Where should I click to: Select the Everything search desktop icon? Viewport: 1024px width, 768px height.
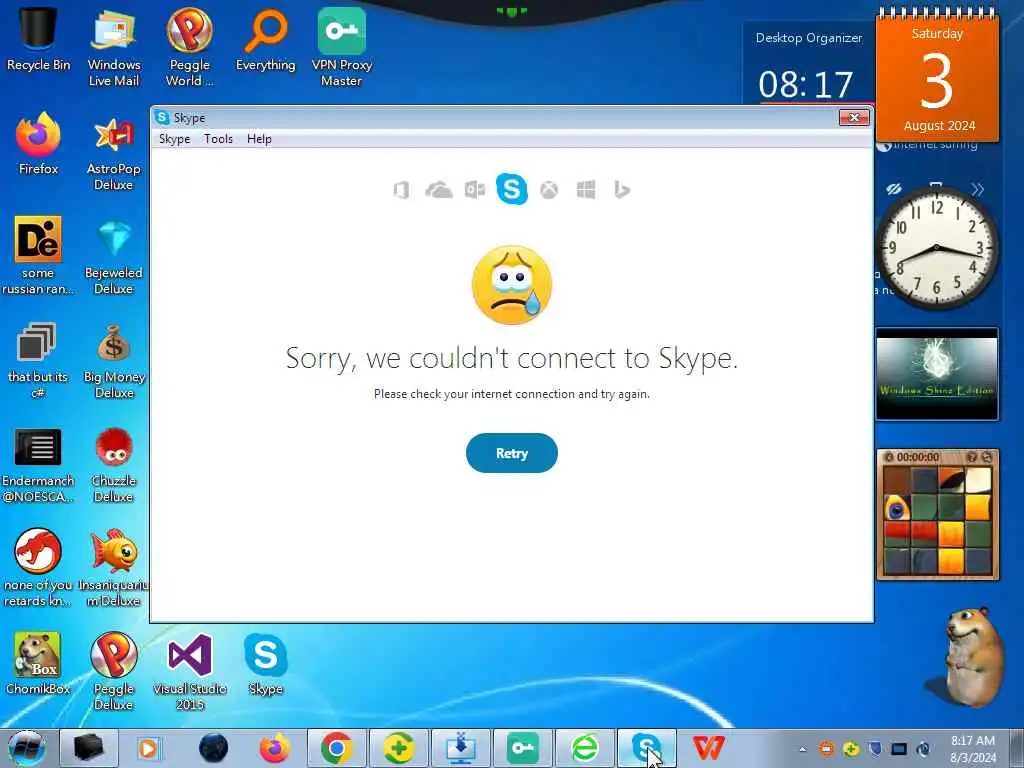[265, 39]
